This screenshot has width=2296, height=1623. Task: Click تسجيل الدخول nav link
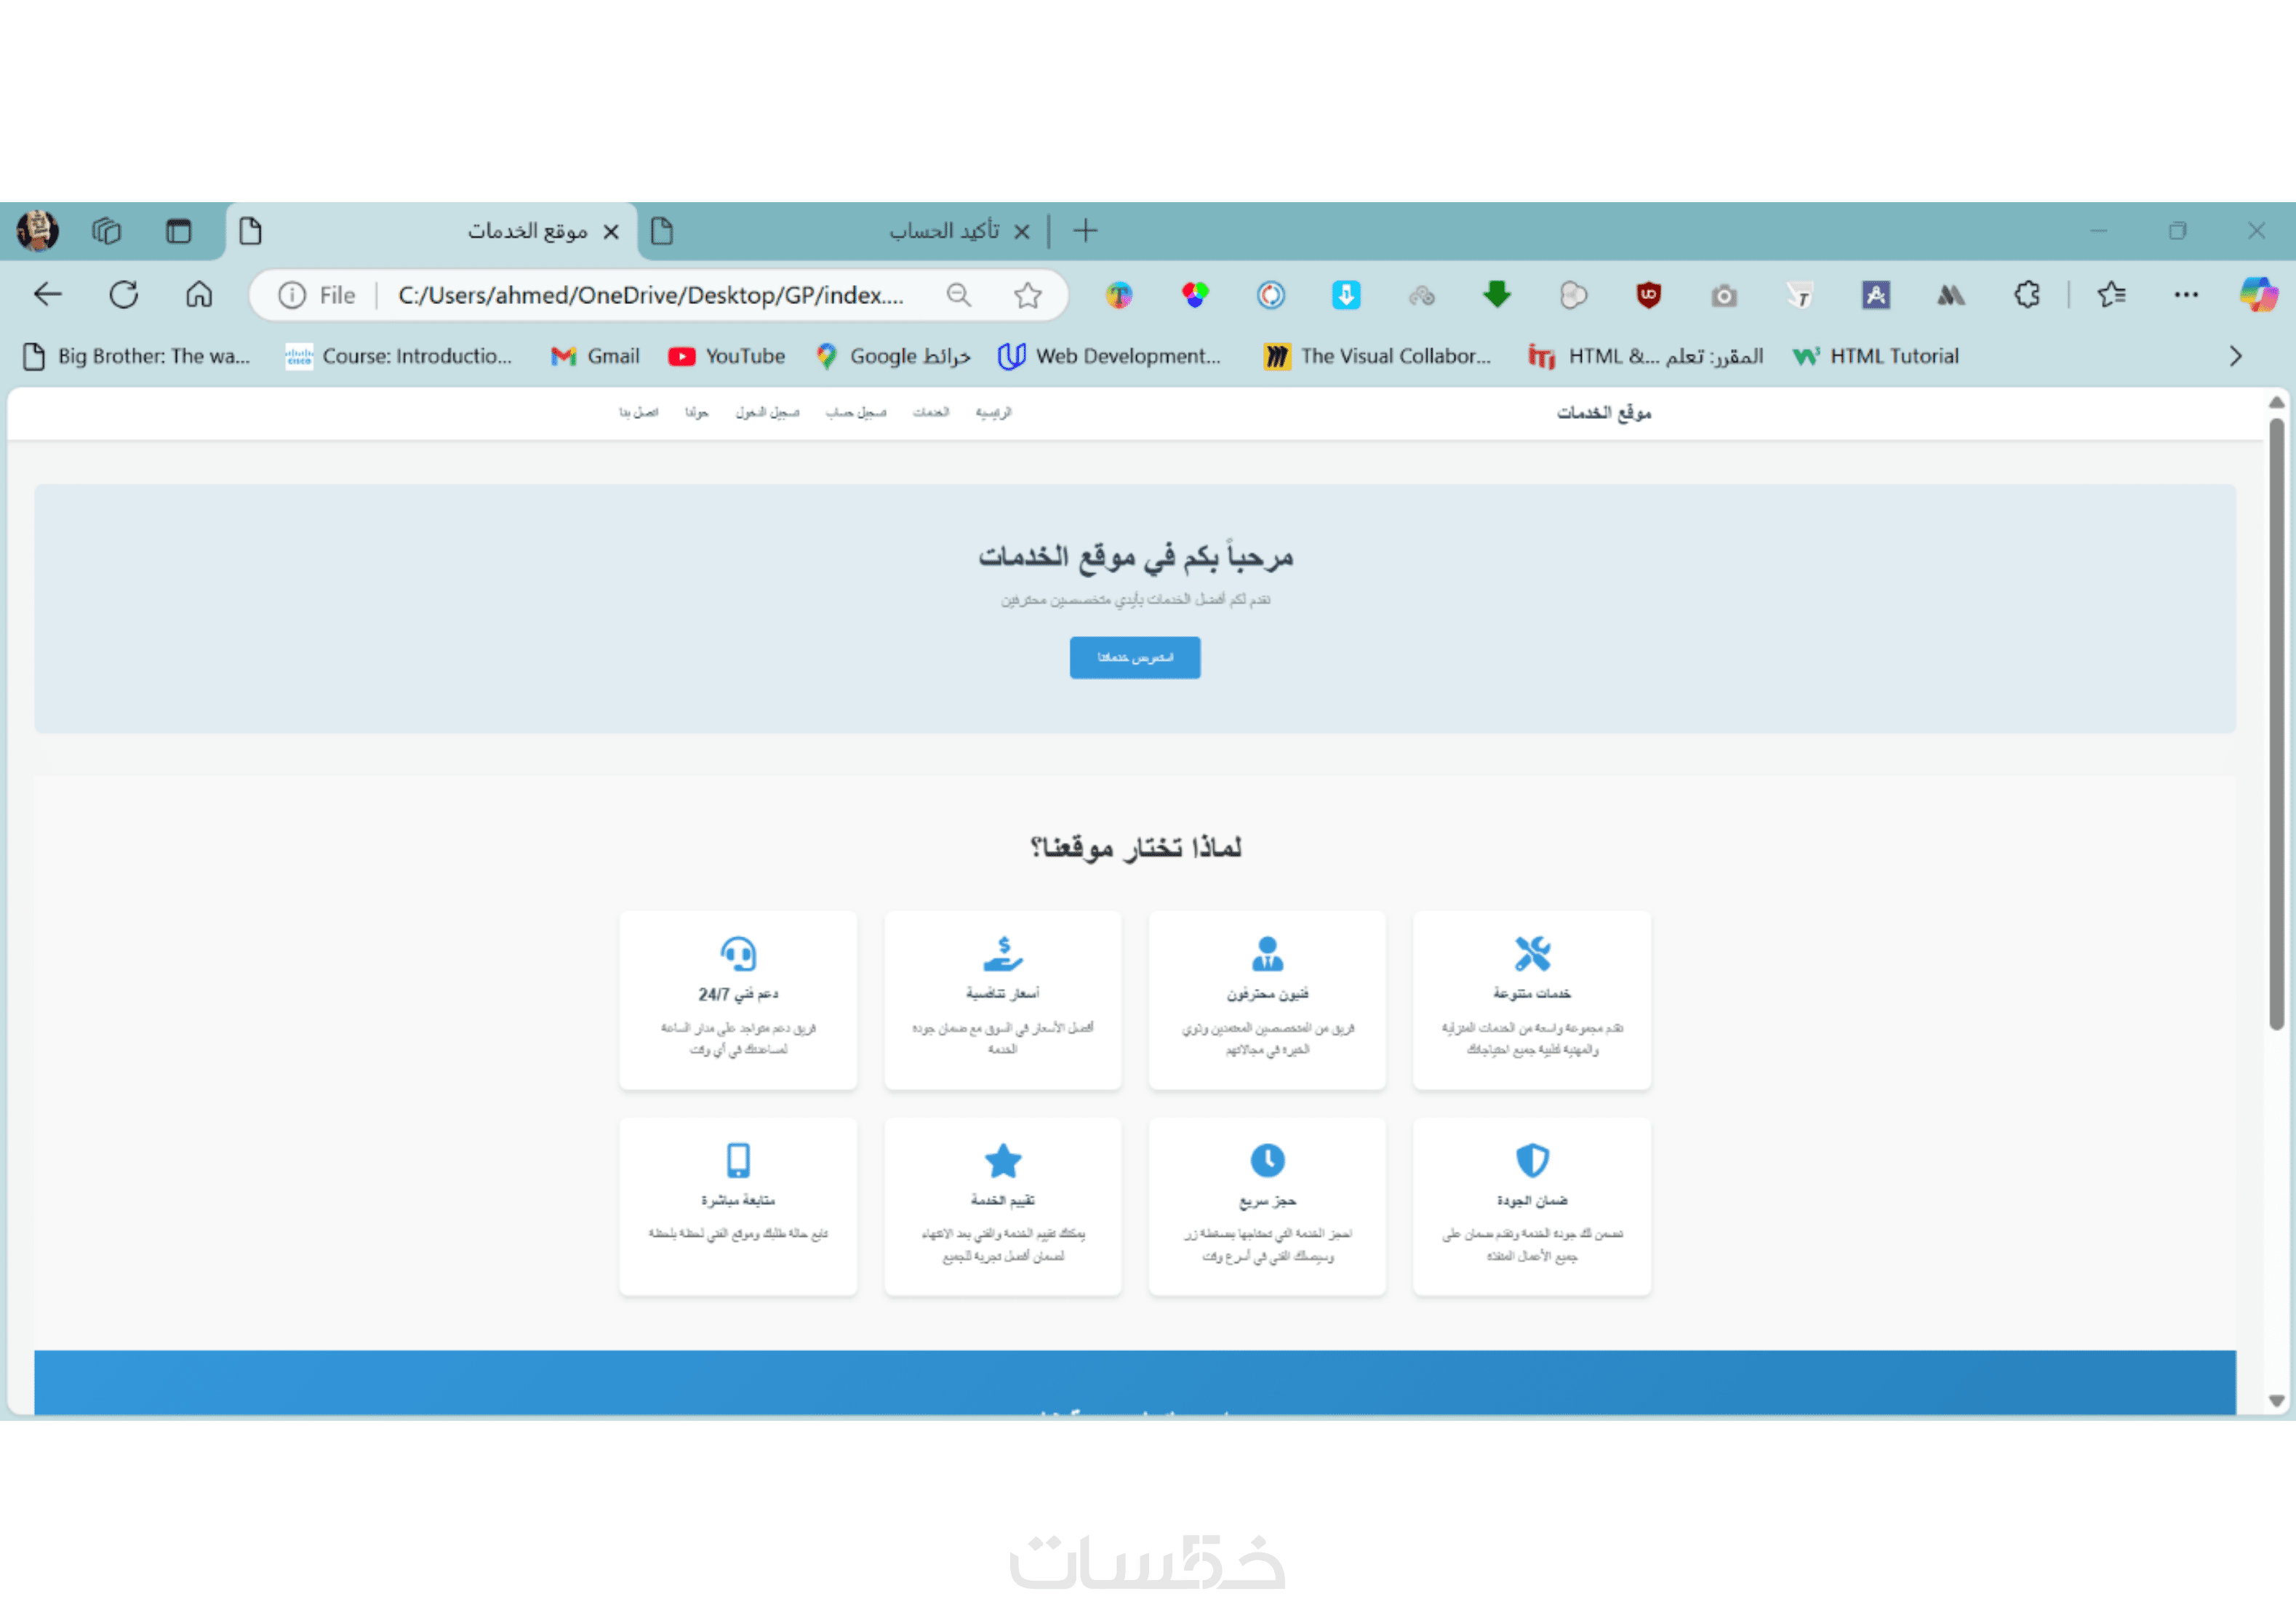[767, 413]
